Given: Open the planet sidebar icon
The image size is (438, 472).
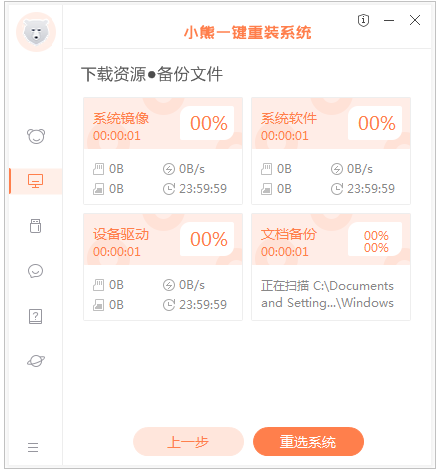Looking at the screenshot, I should pyautogui.click(x=36, y=361).
